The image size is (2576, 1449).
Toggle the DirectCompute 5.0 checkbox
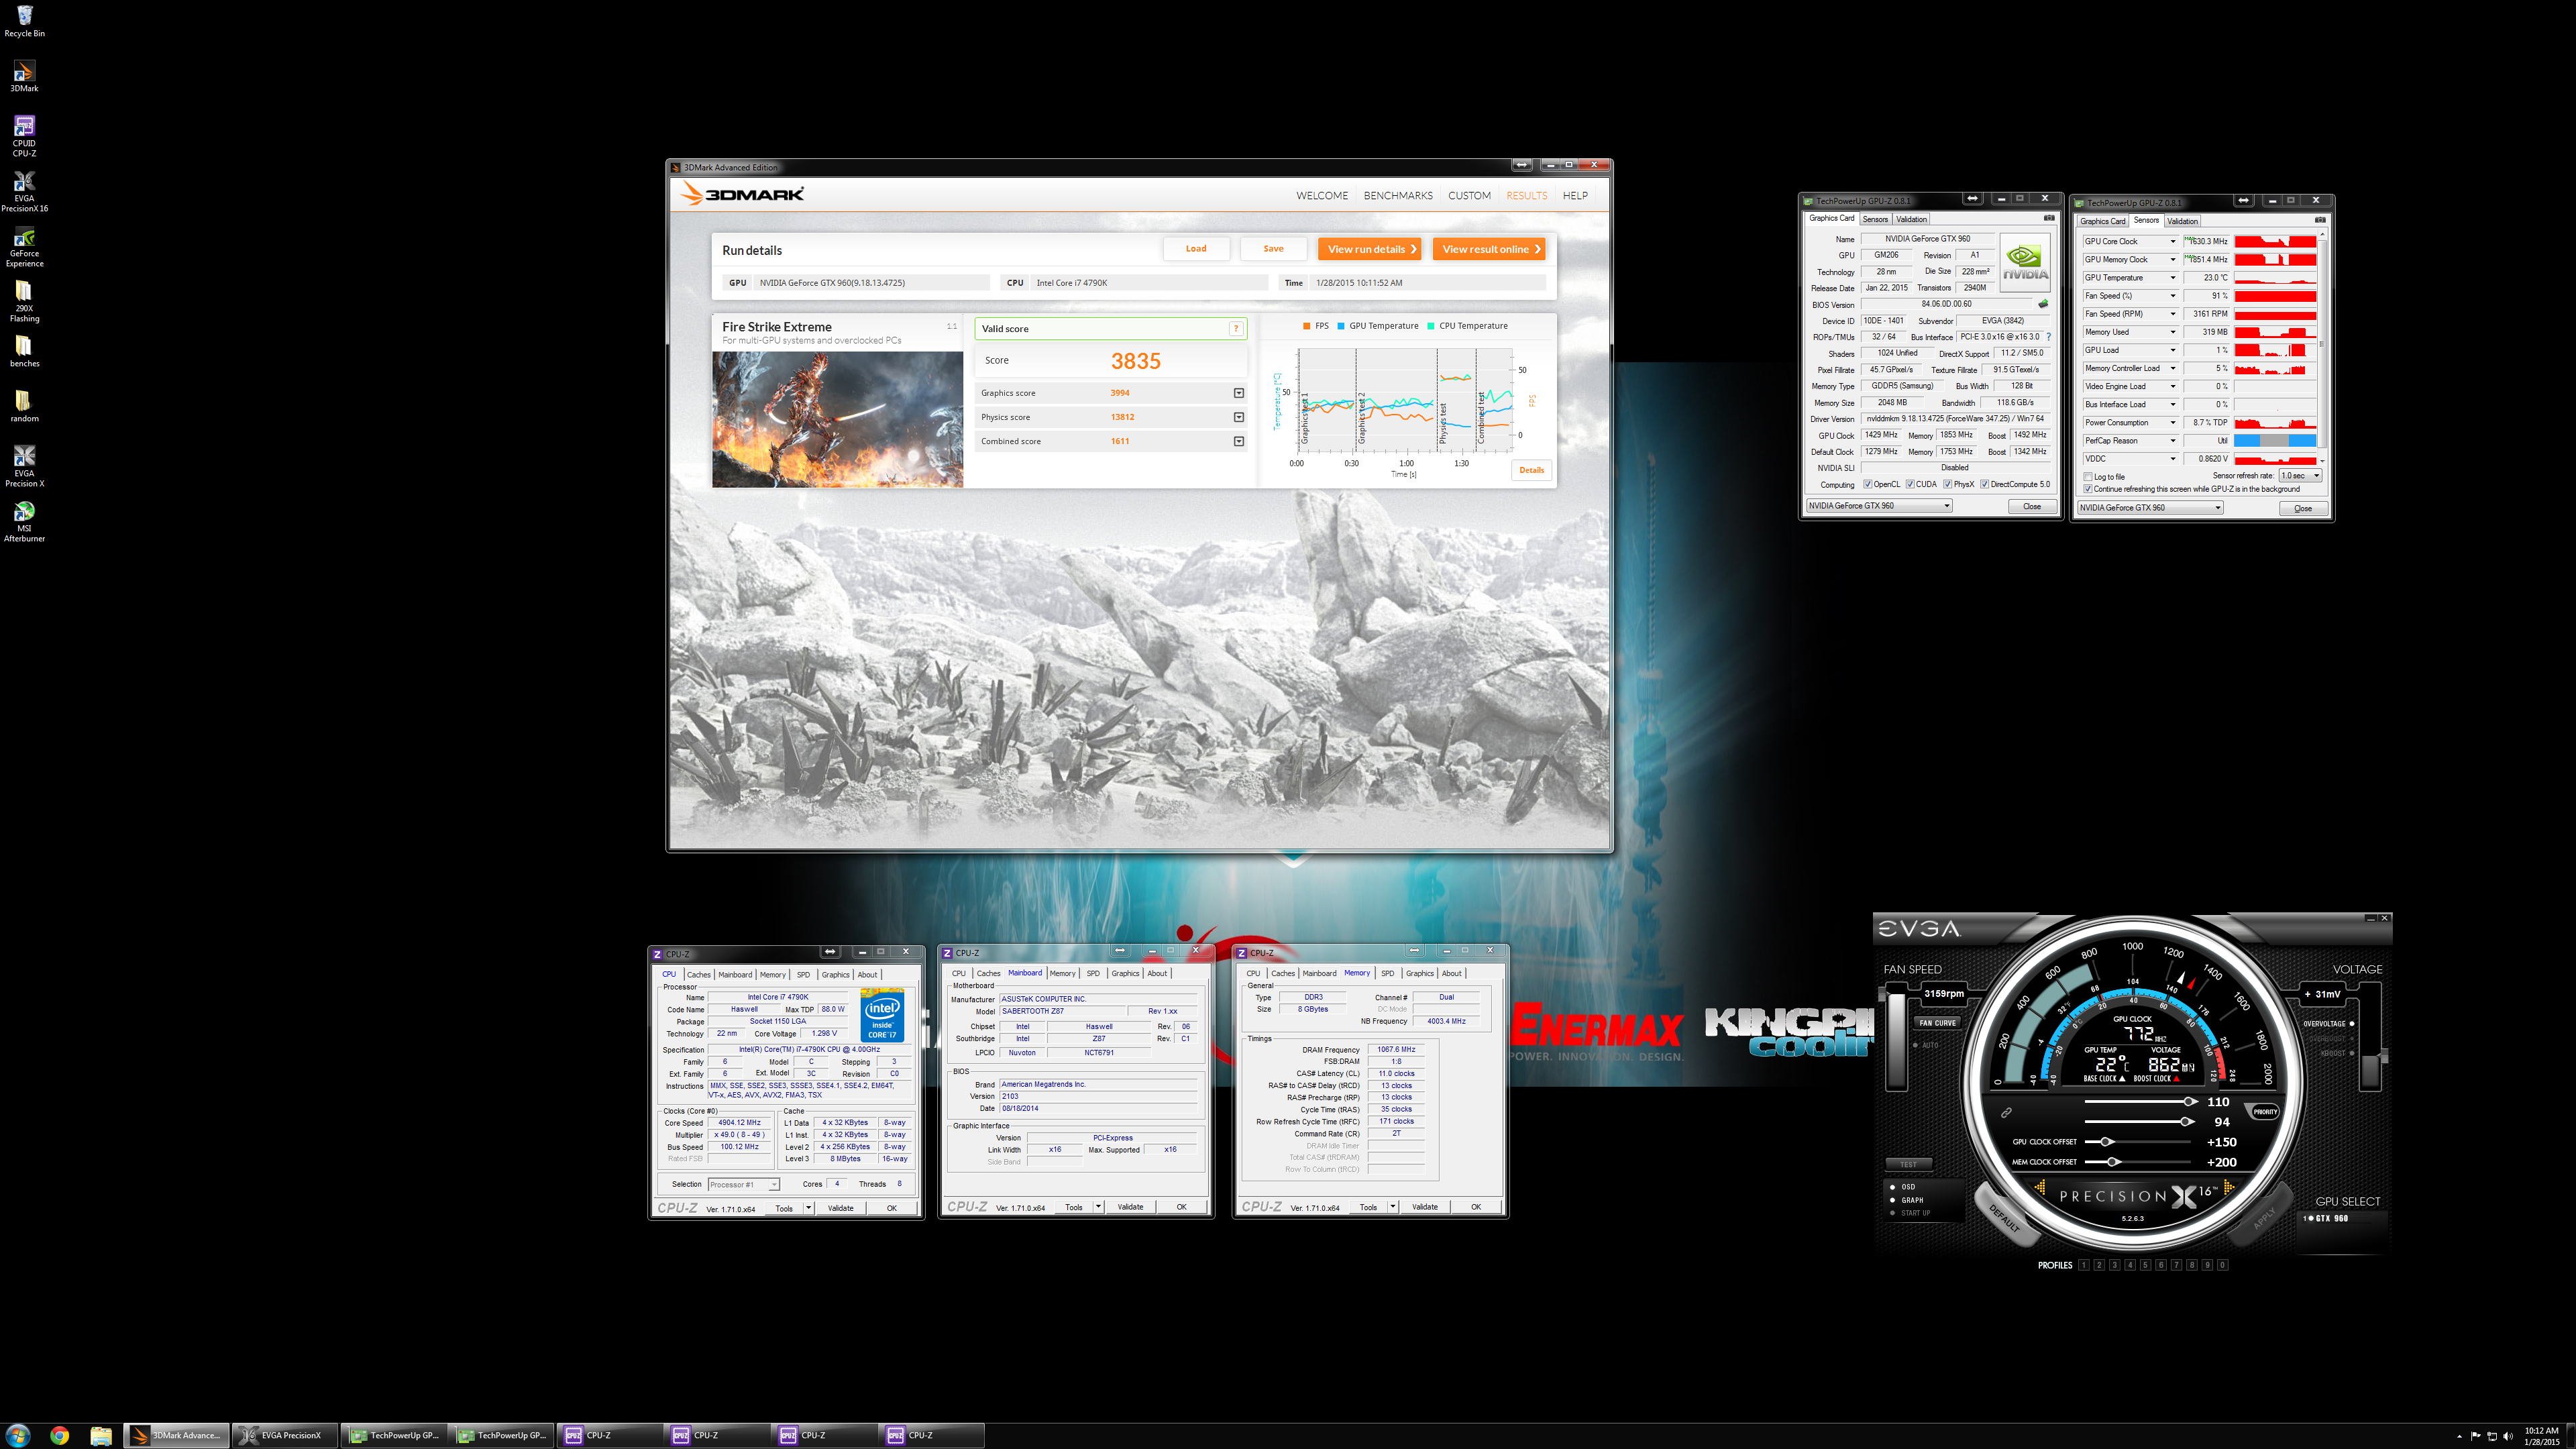point(1984,485)
